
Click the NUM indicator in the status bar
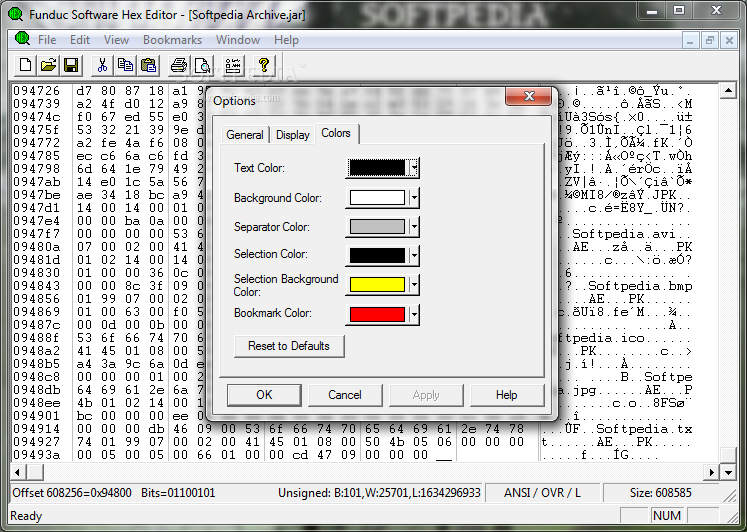pos(666,516)
